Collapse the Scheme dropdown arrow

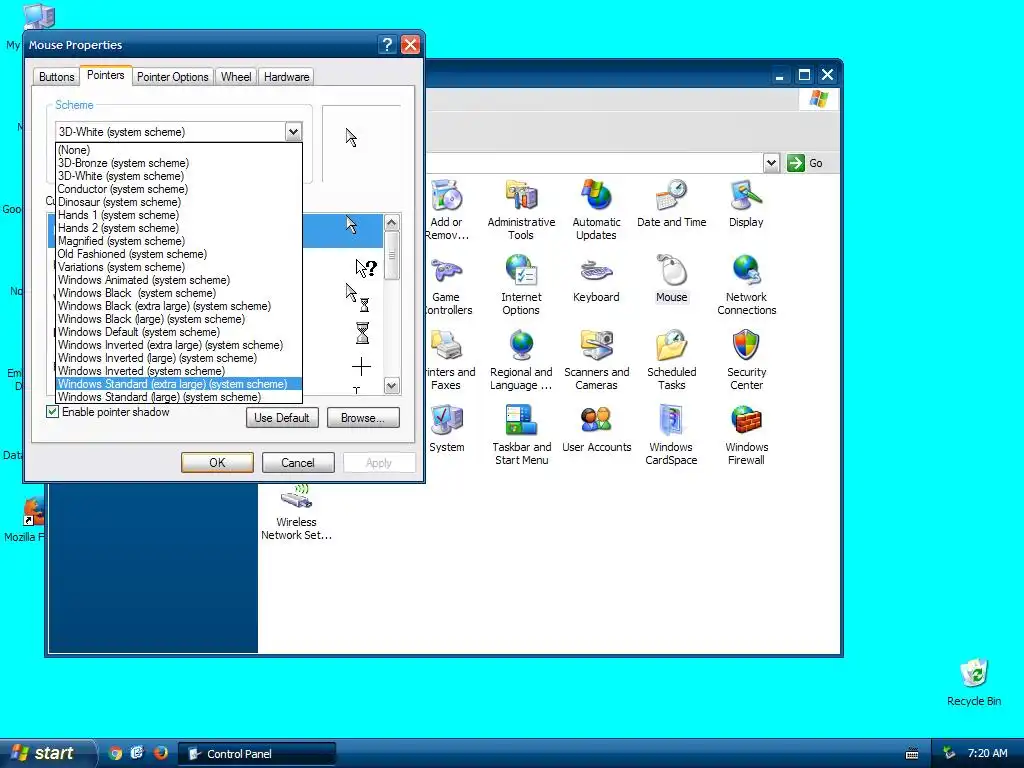pos(293,131)
